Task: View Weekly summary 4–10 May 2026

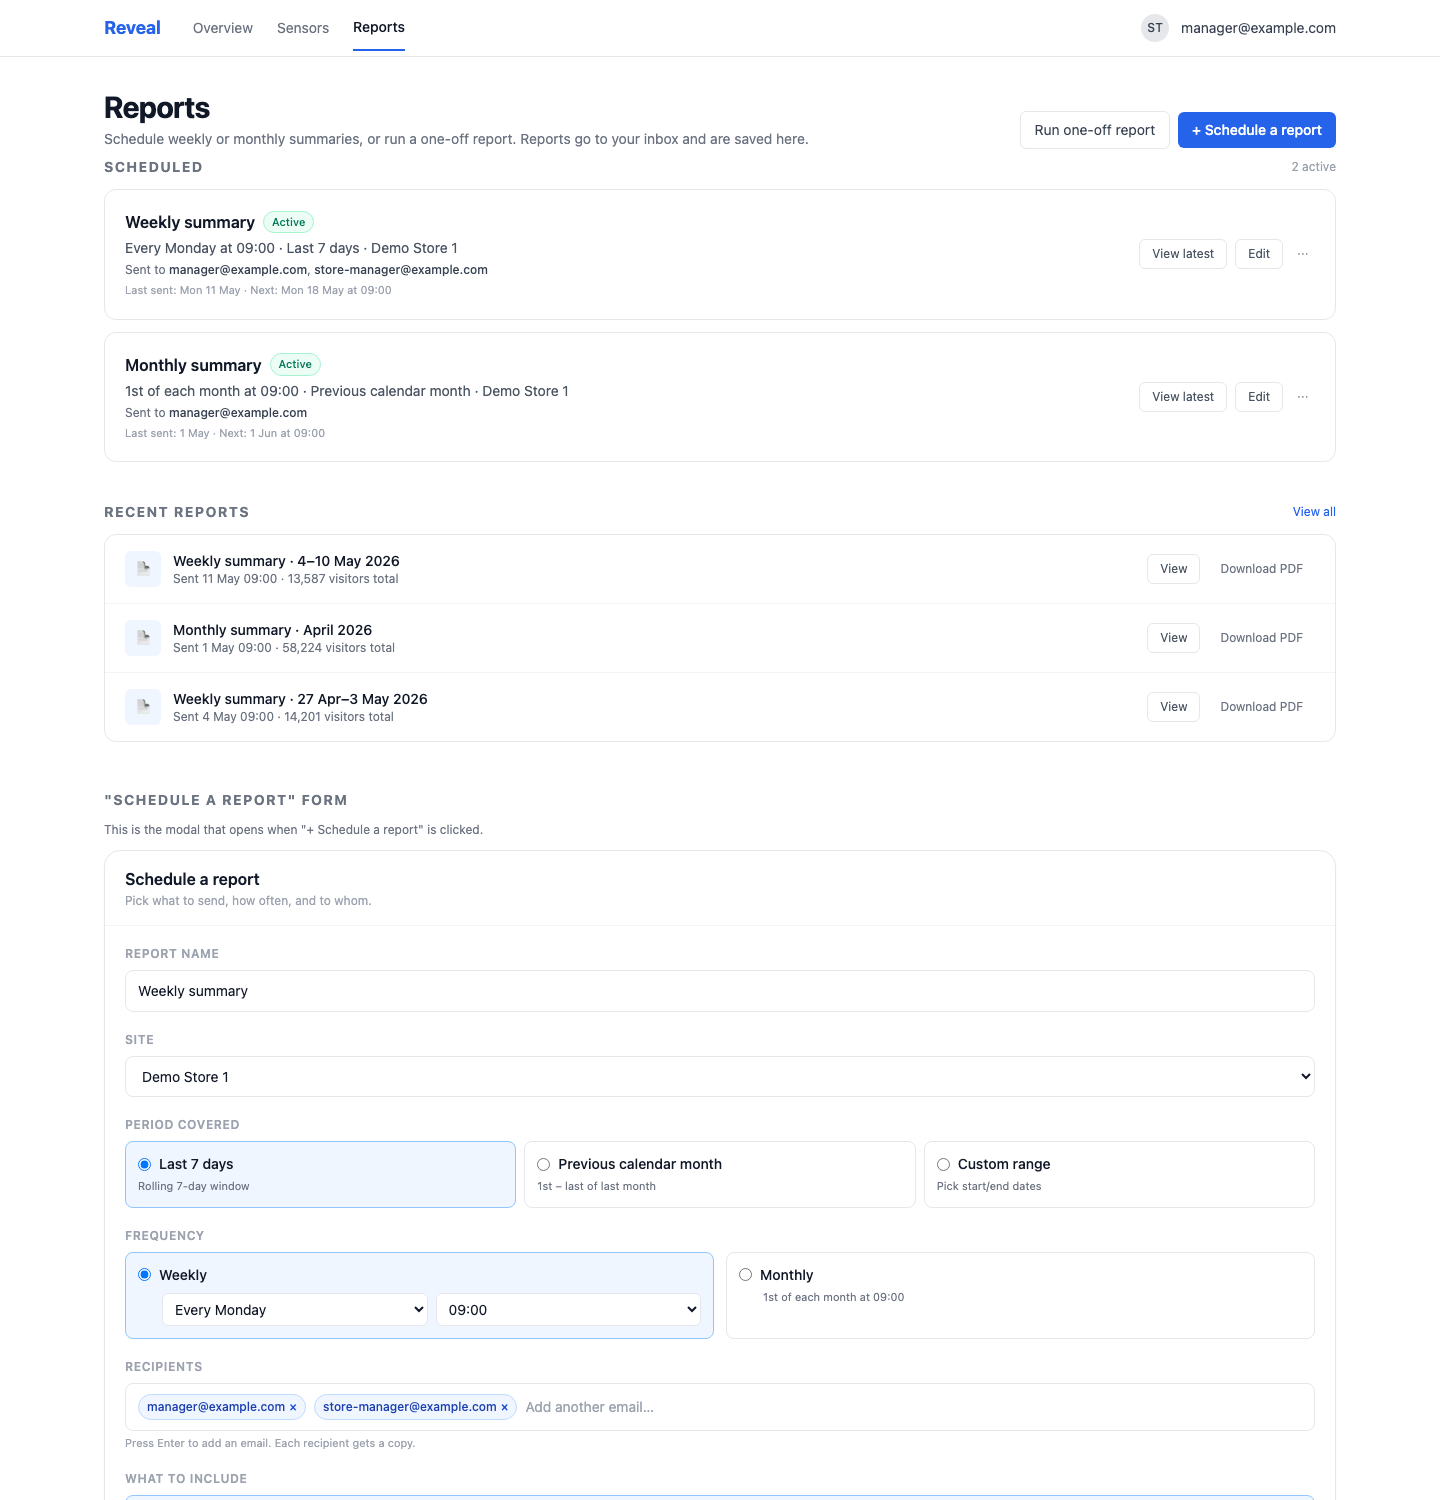Action: pyautogui.click(x=1173, y=569)
